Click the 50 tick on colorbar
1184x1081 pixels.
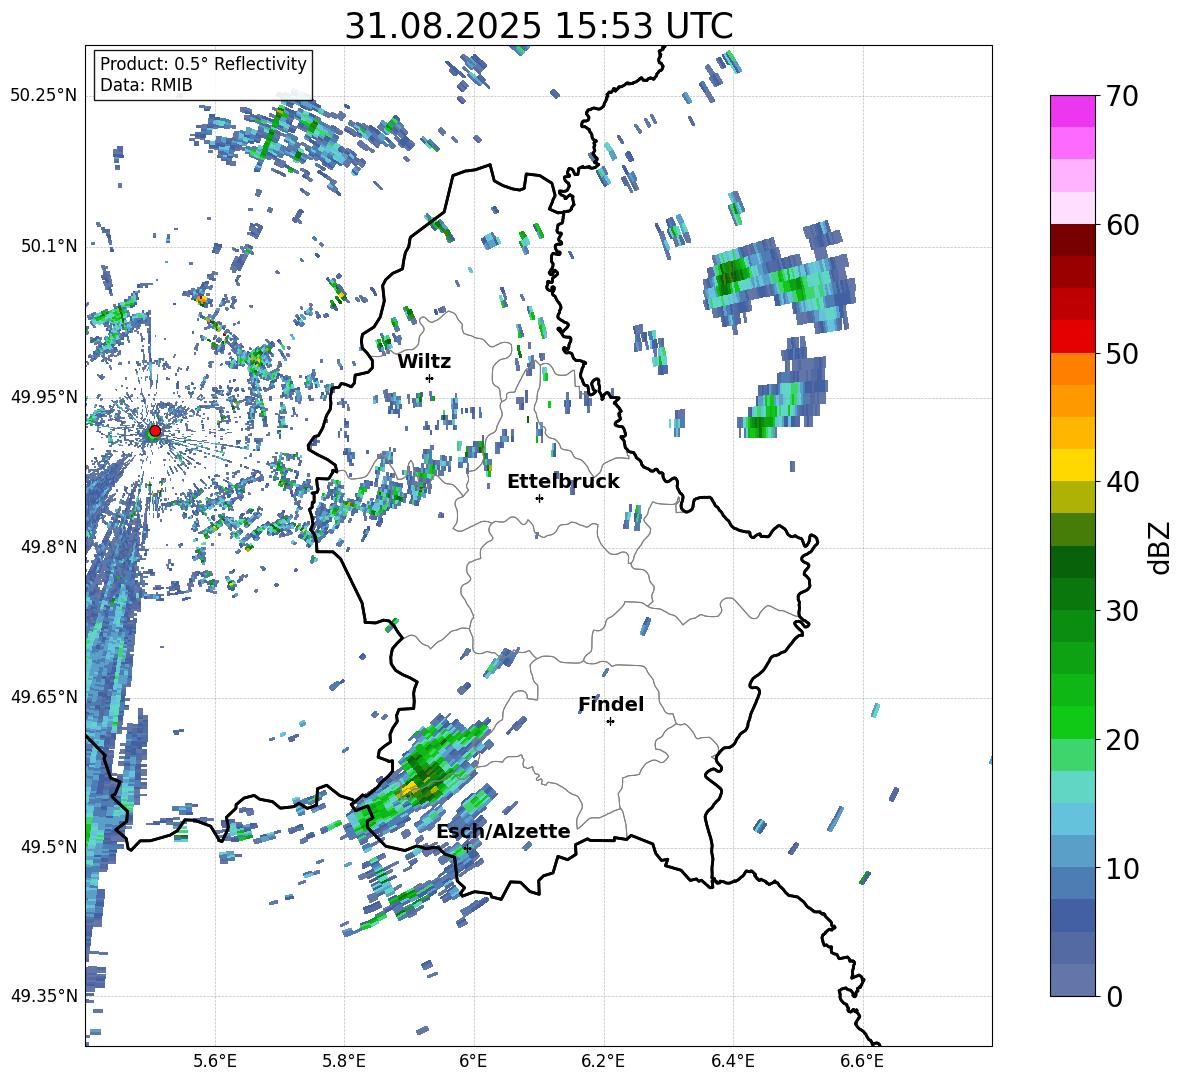(x=1121, y=353)
